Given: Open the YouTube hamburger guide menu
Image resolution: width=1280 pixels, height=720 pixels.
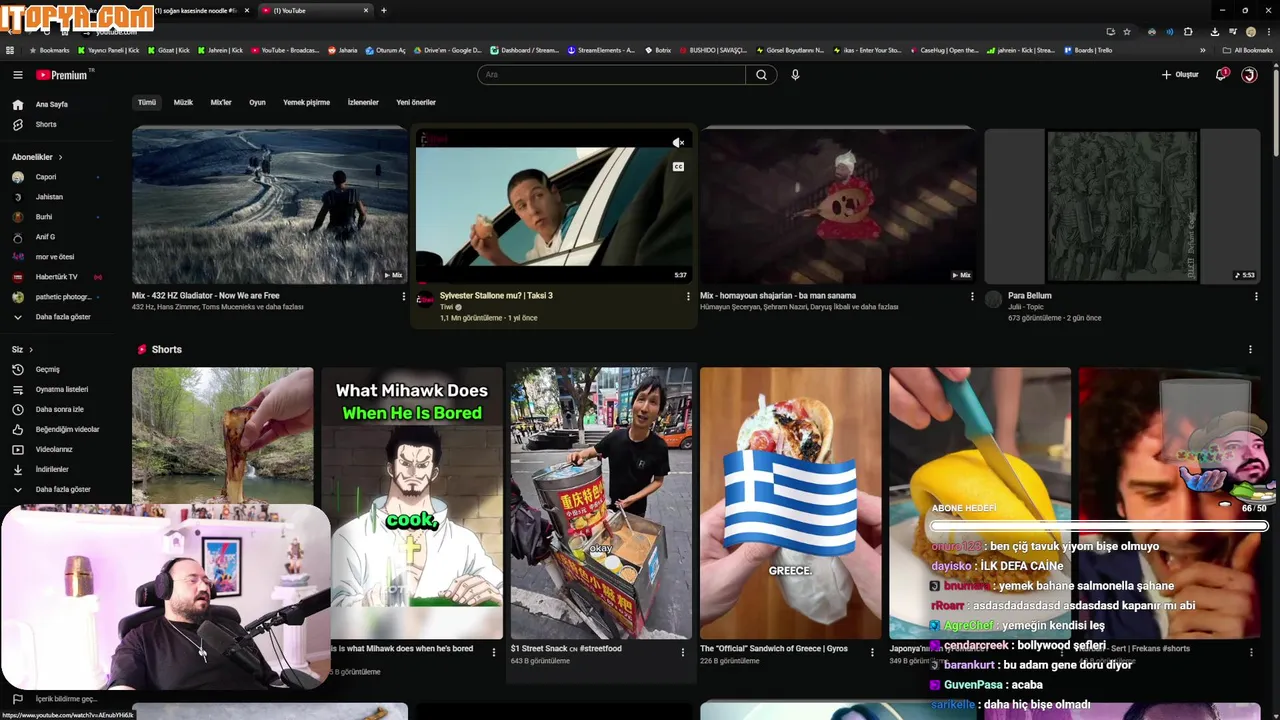Looking at the screenshot, I should 17,75.
